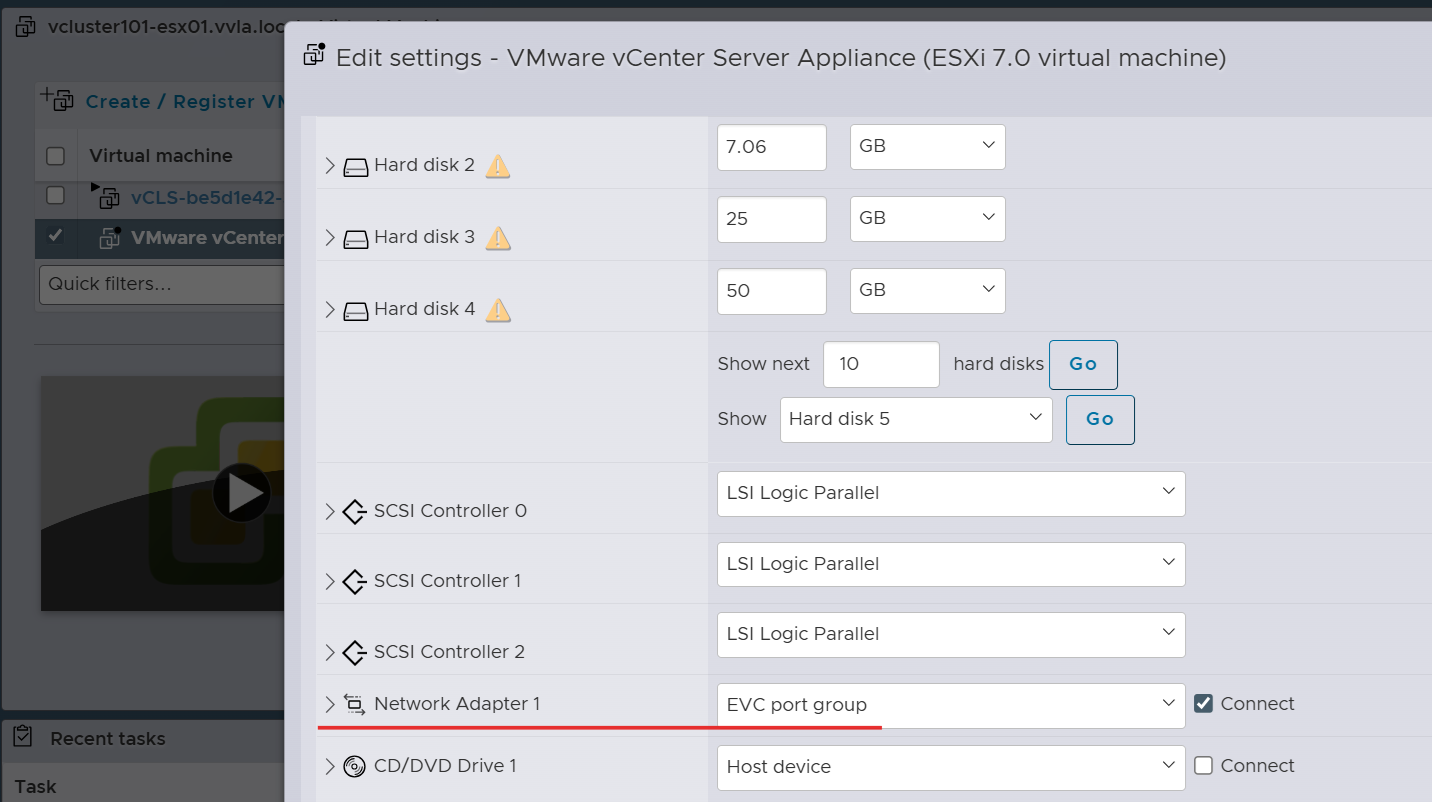Click the Edit settings dialog title icon
The image size is (1432, 802).
point(315,55)
